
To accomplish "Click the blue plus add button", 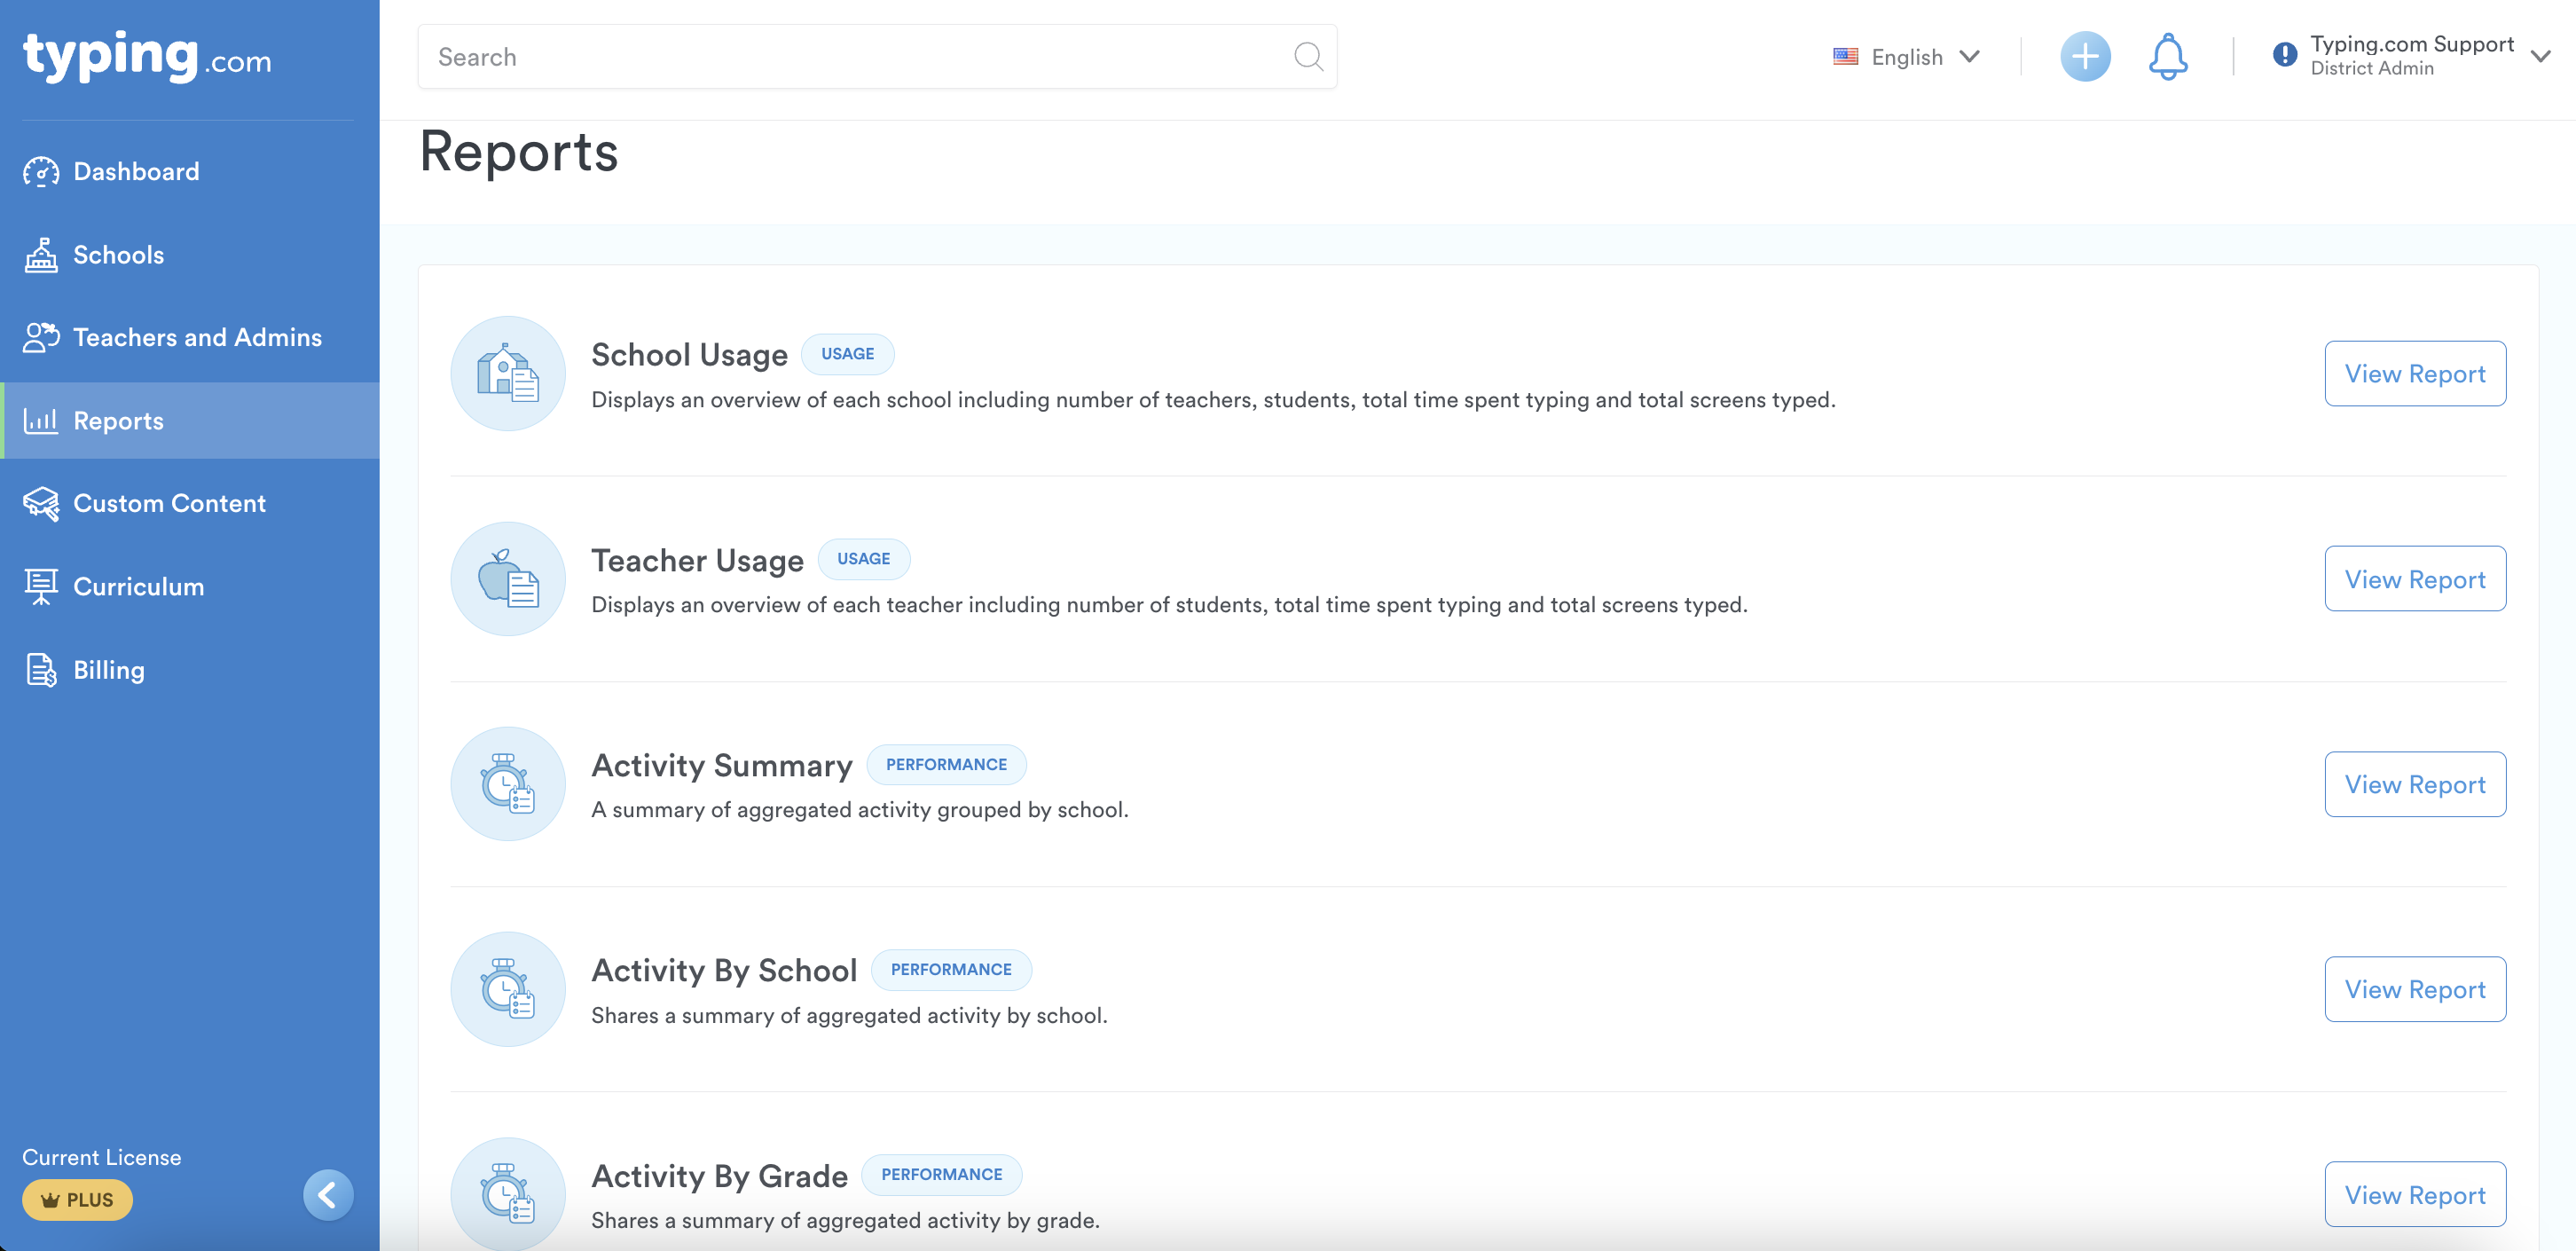I will (x=2085, y=57).
